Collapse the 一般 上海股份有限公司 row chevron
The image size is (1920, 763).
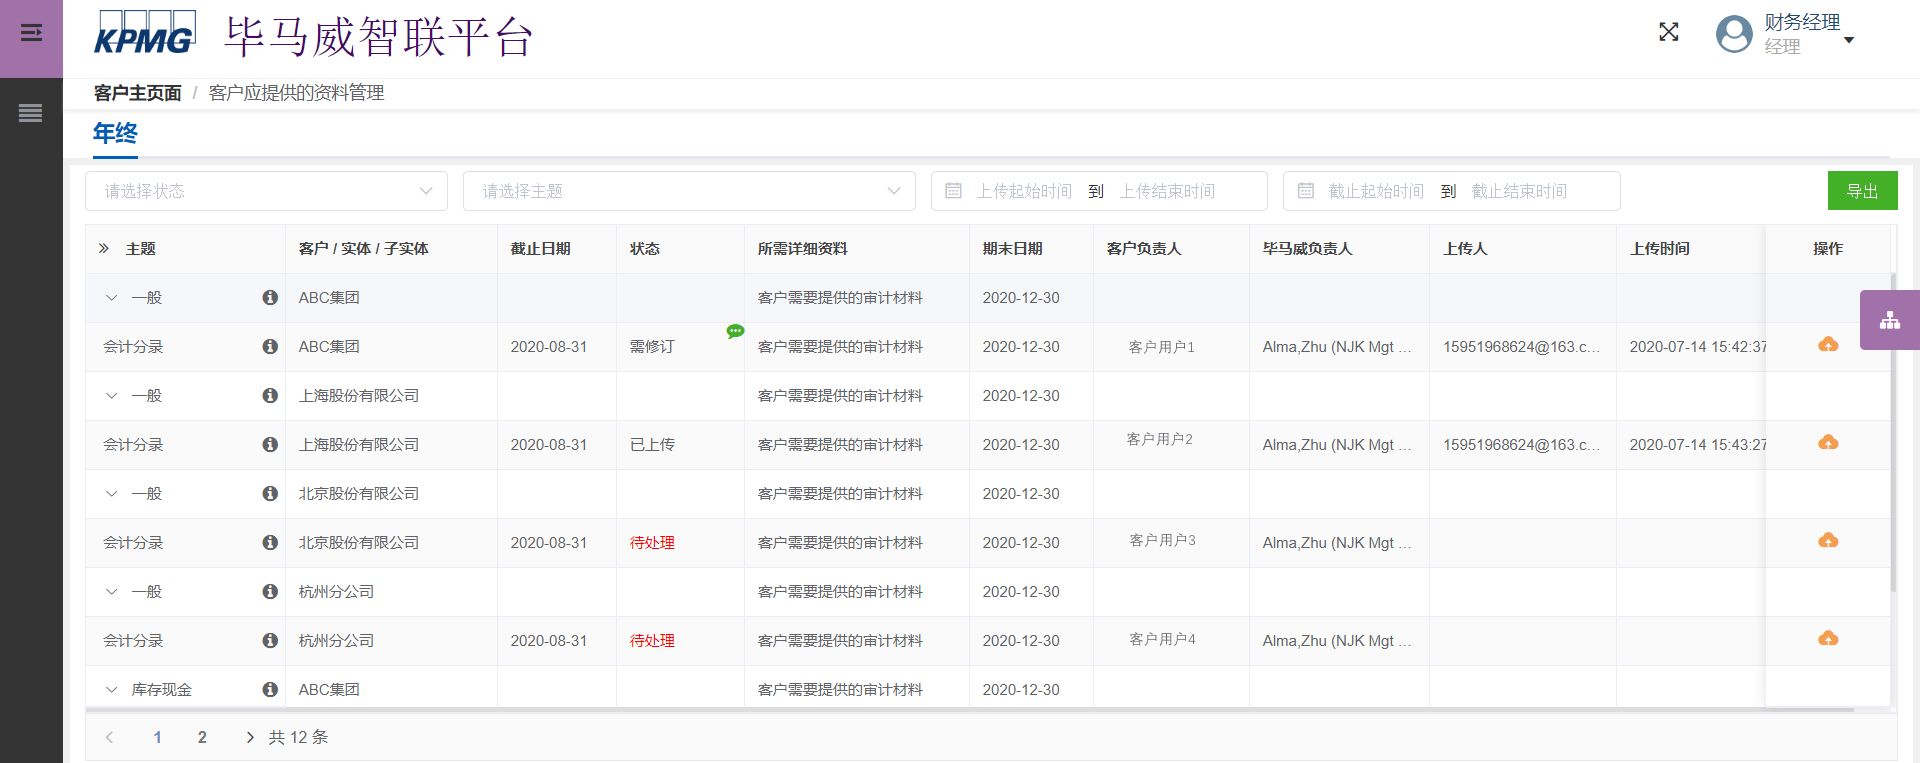click(112, 395)
